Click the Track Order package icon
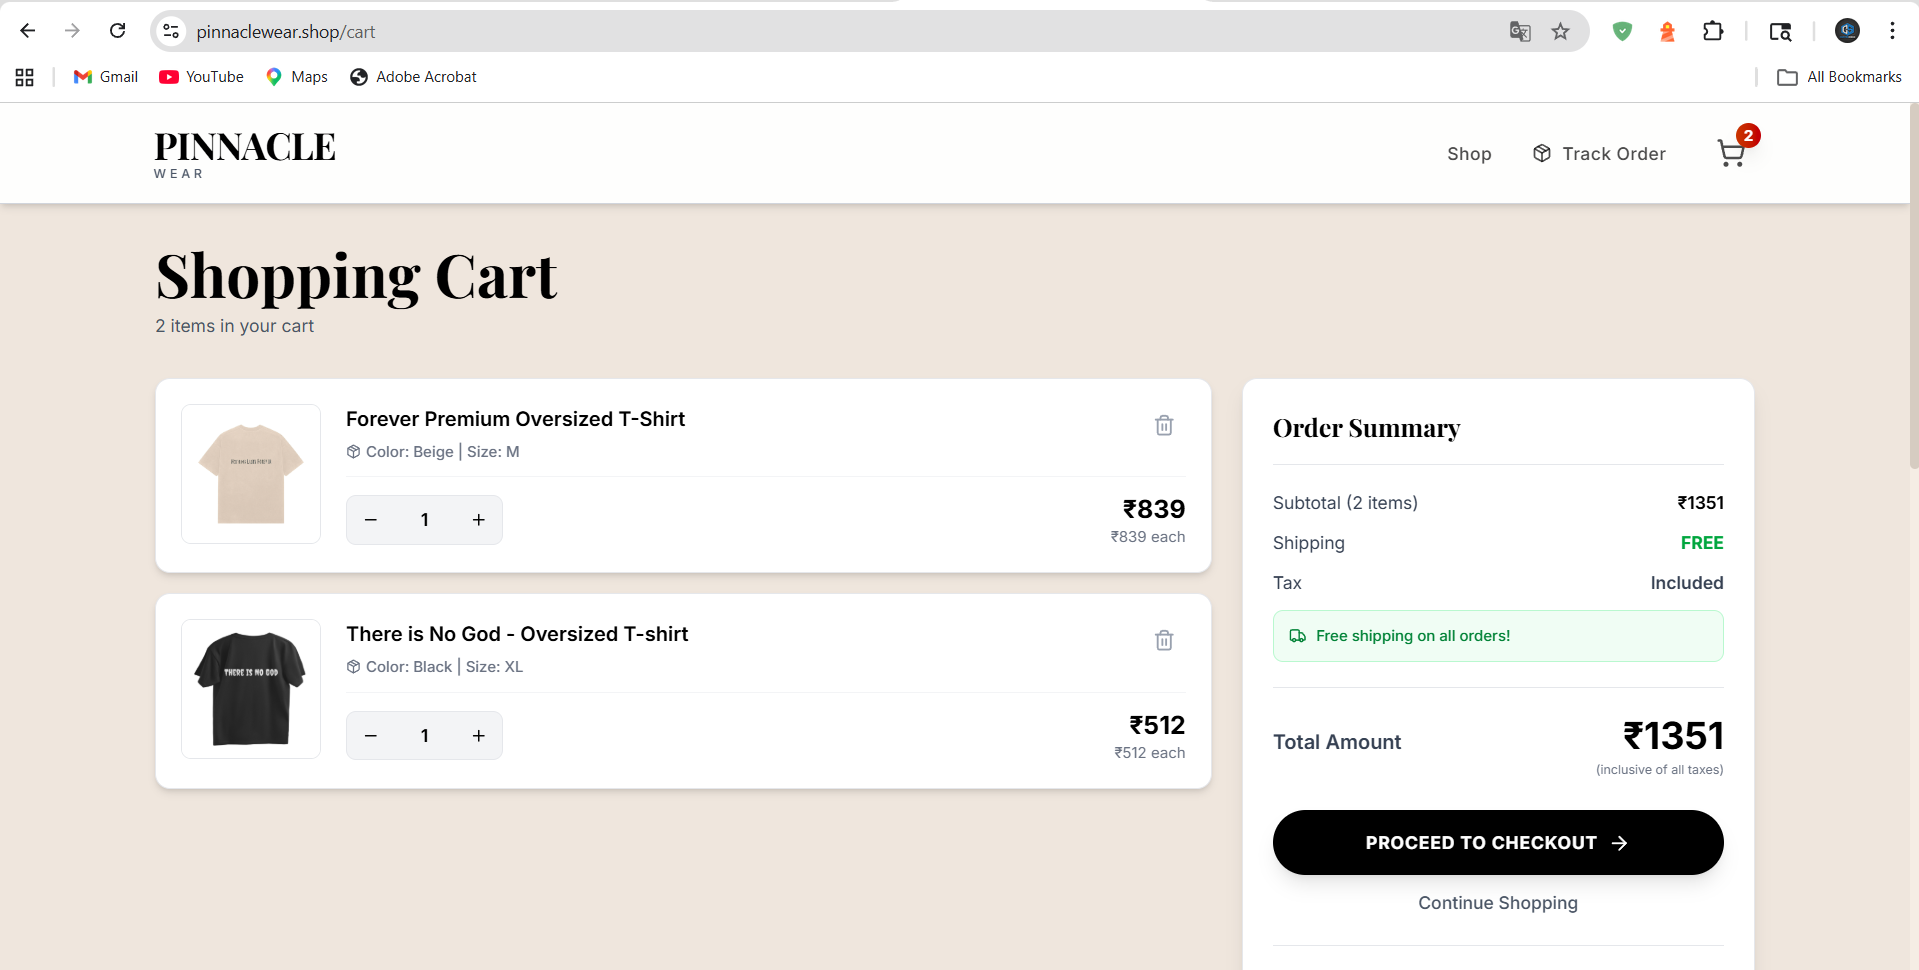This screenshot has height=970, width=1919. coord(1541,153)
